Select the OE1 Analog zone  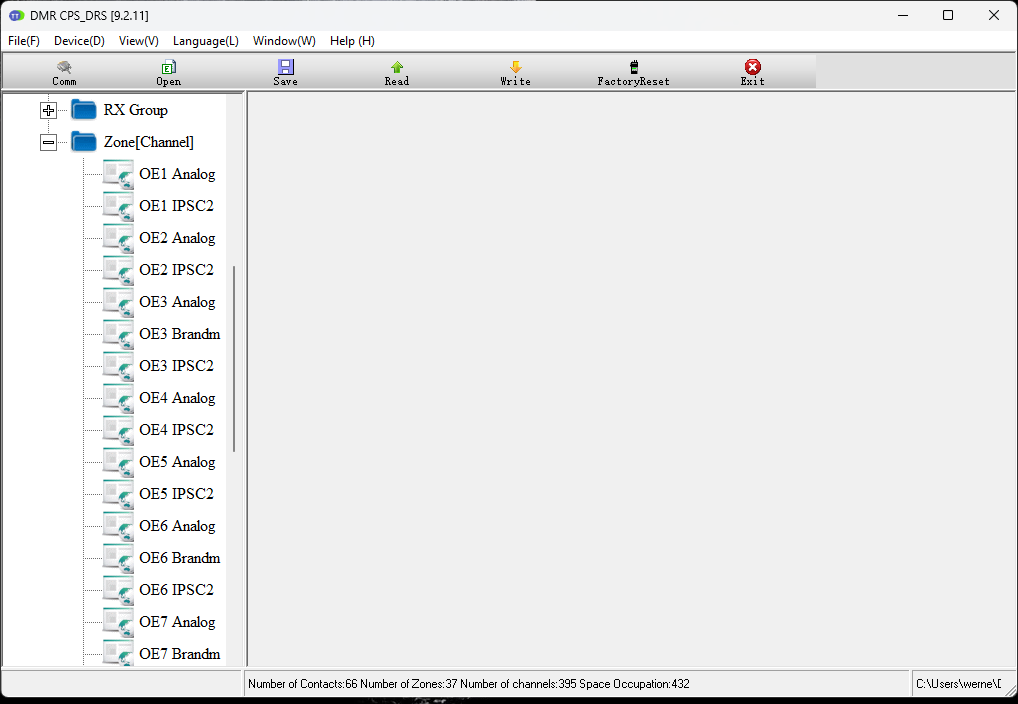point(177,174)
